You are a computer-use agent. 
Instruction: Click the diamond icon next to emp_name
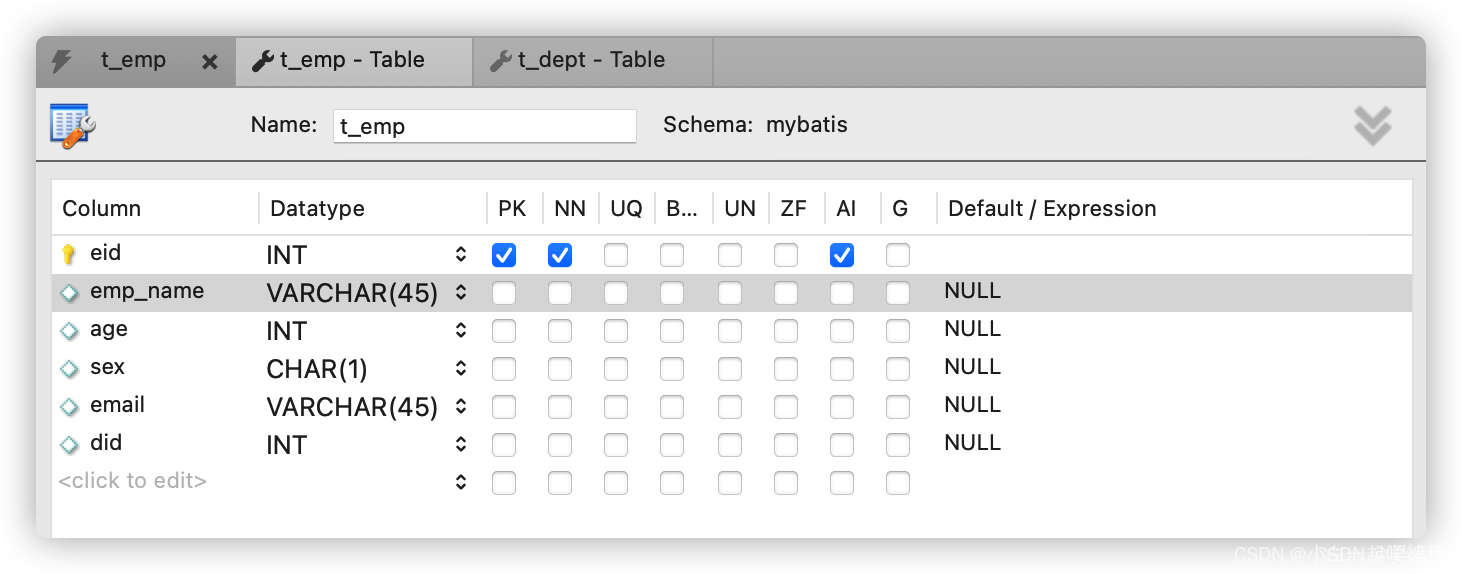pyautogui.click(x=69, y=293)
